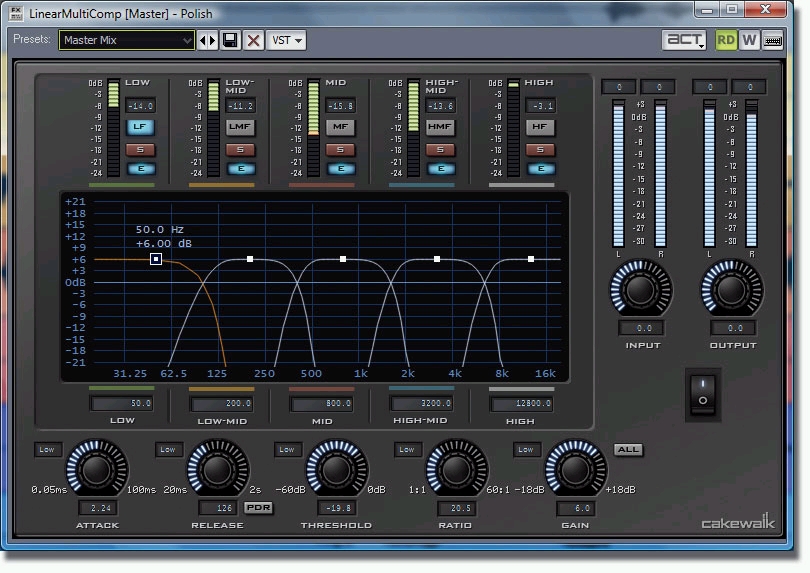The width and height of the screenshot is (810, 573).
Task: Click the Attack value field showing 2.24
Action: (x=98, y=508)
